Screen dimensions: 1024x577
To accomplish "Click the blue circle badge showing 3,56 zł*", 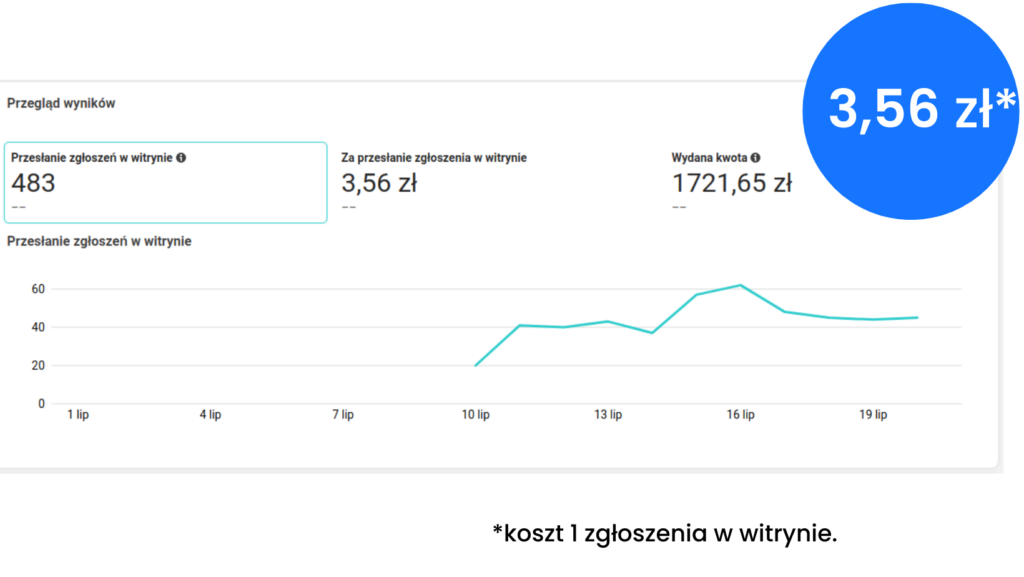I will click(x=910, y=110).
